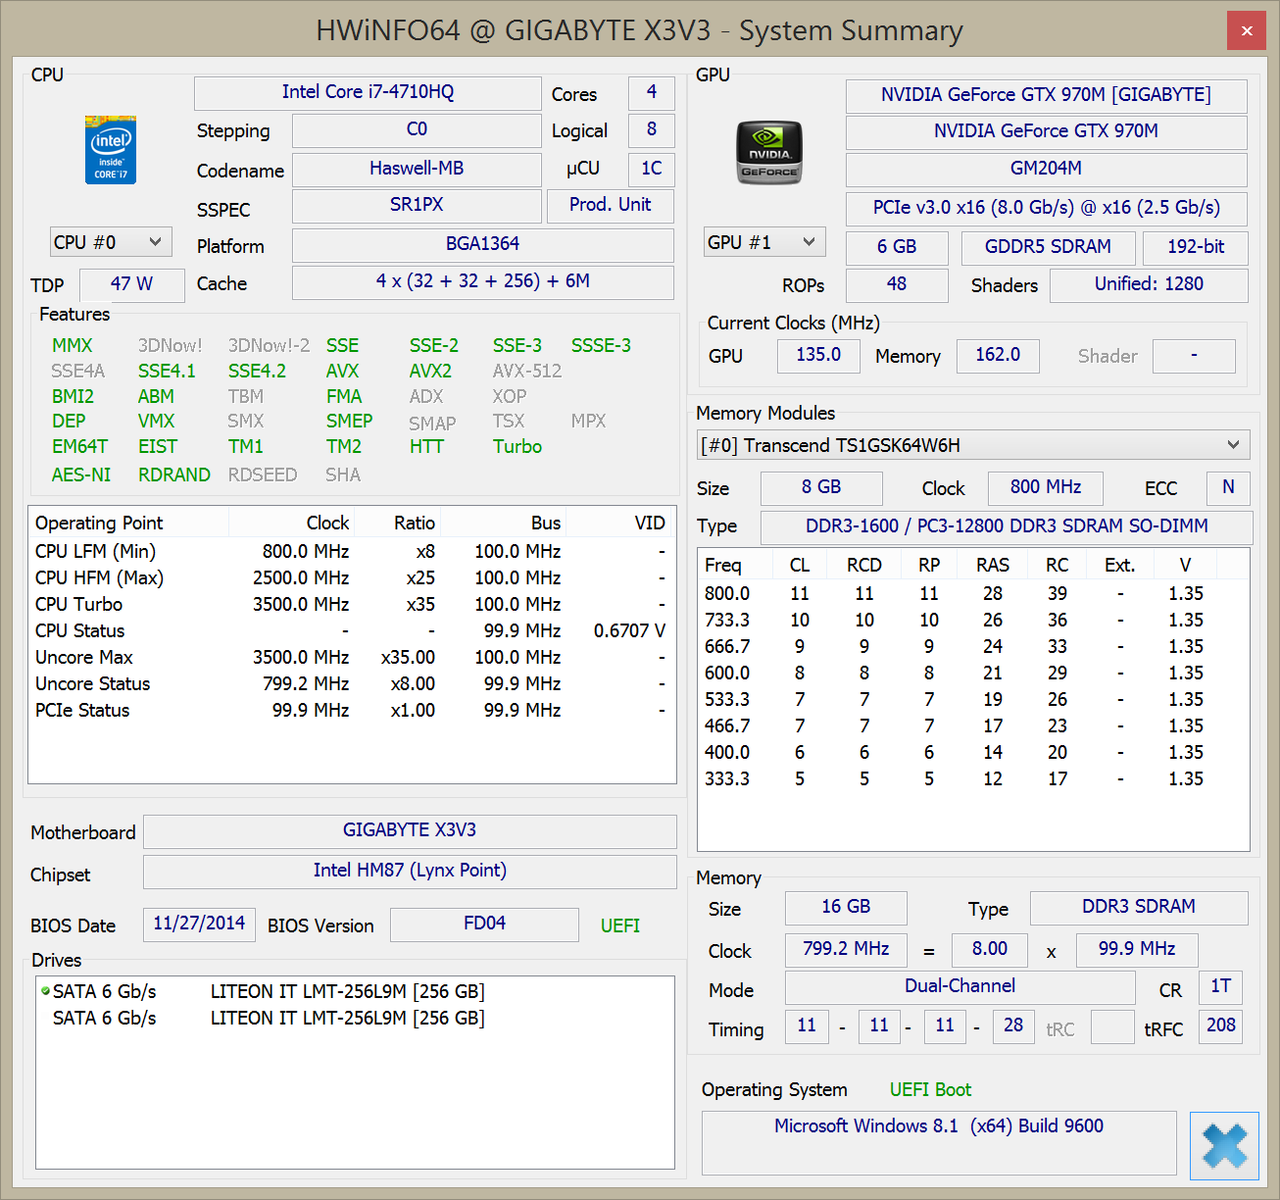
Task: Click the GDDR5 SDRAM field
Action: (1048, 247)
